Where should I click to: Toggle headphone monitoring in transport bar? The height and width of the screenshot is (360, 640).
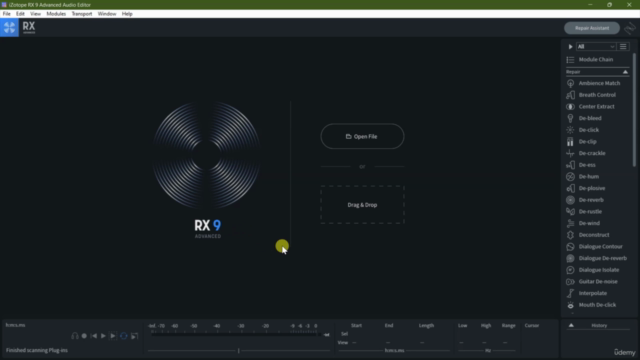click(75, 336)
